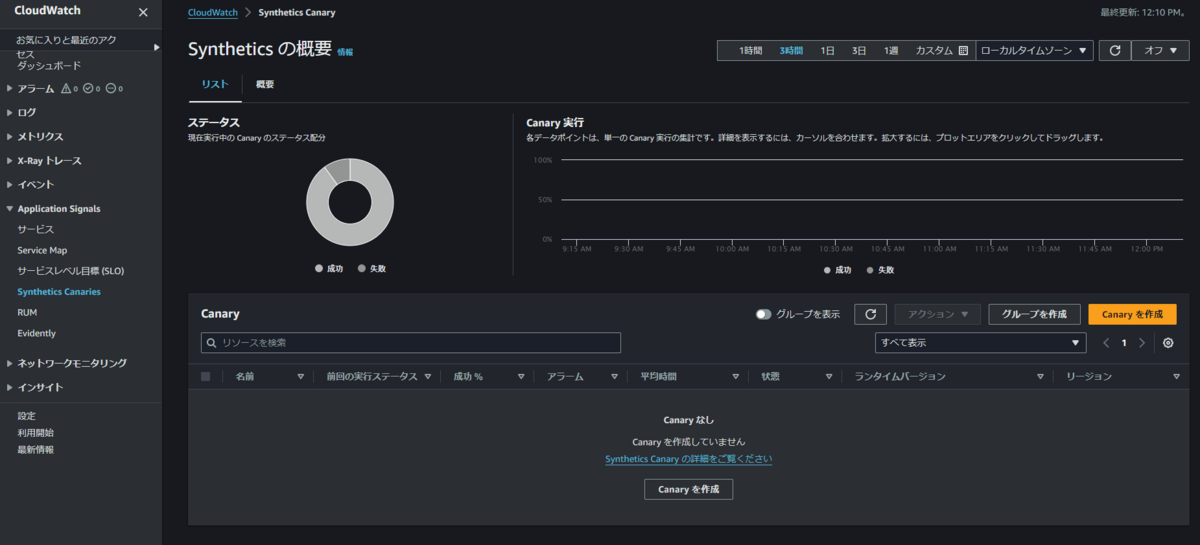Screen dimensions: 1200x545
Task: Sort by 成功 % column
Action: [x=521, y=377]
